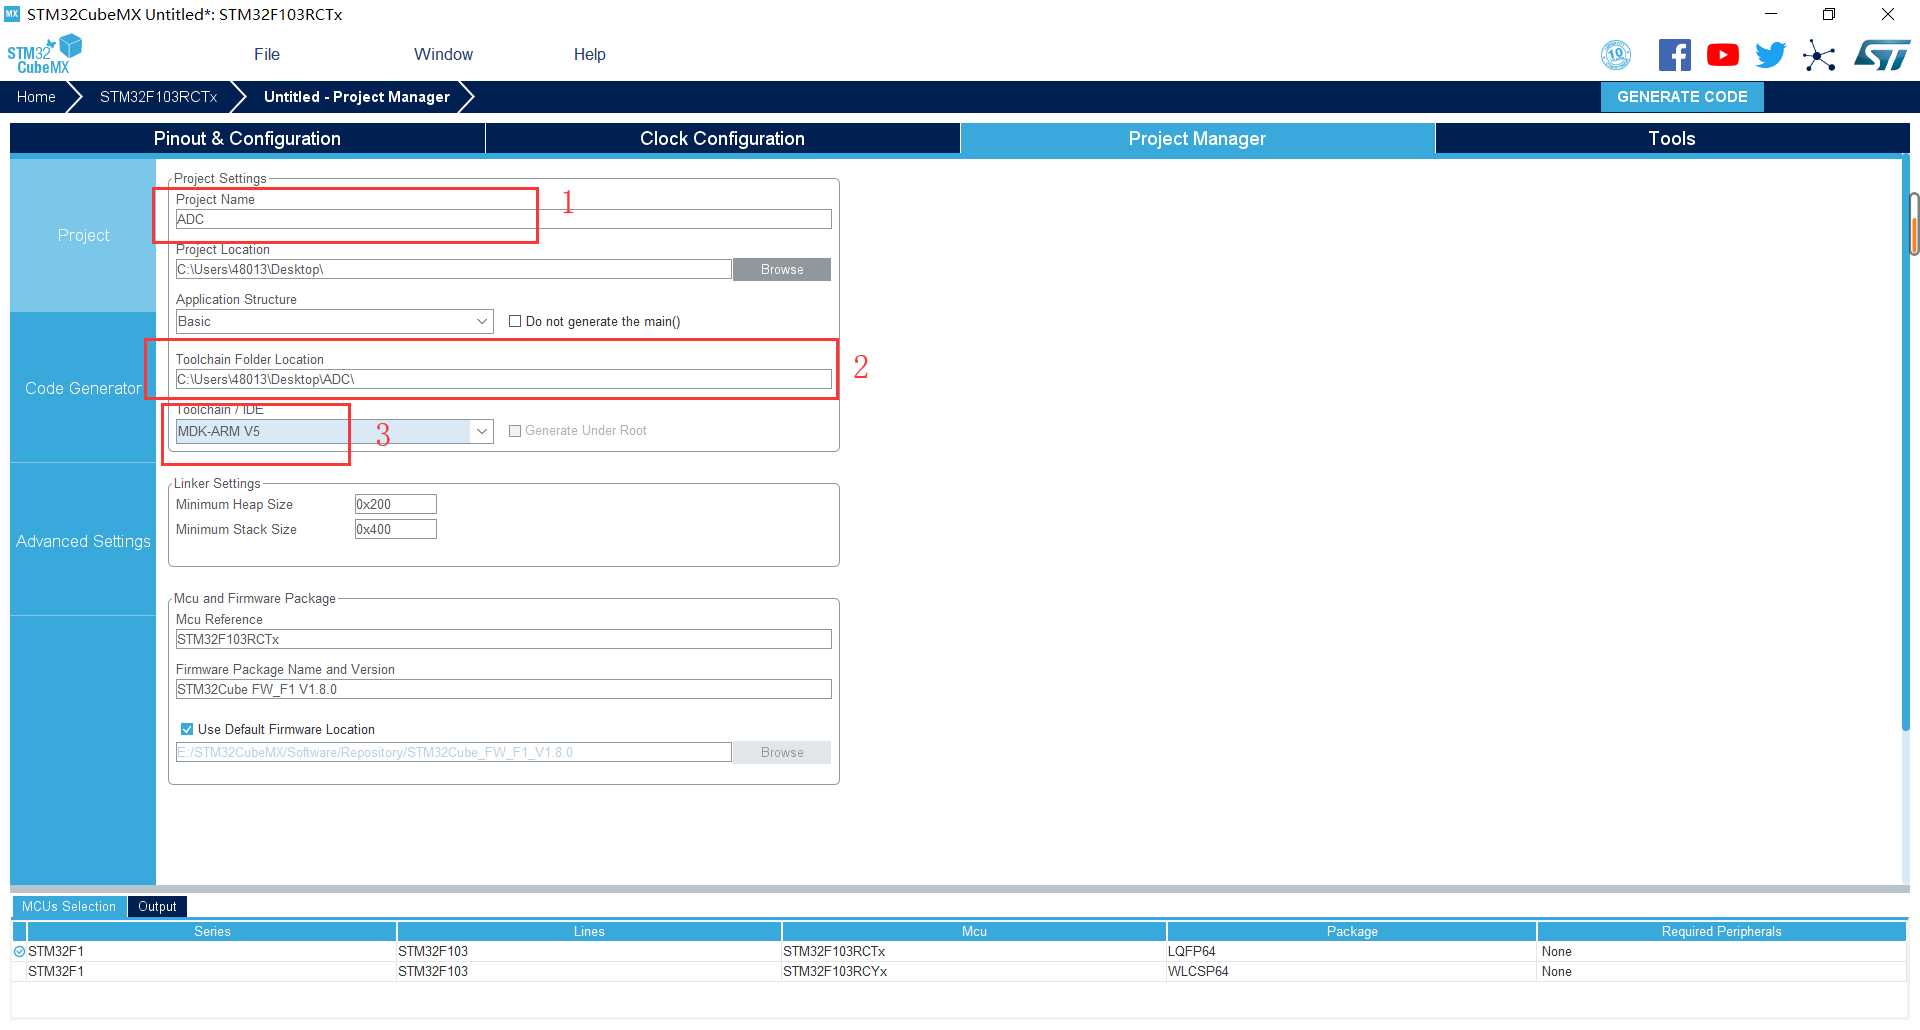This screenshot has width=1920, height=1030.
Task: Click the WLCSP64 package cell
Action: [x=1352, y=971]
